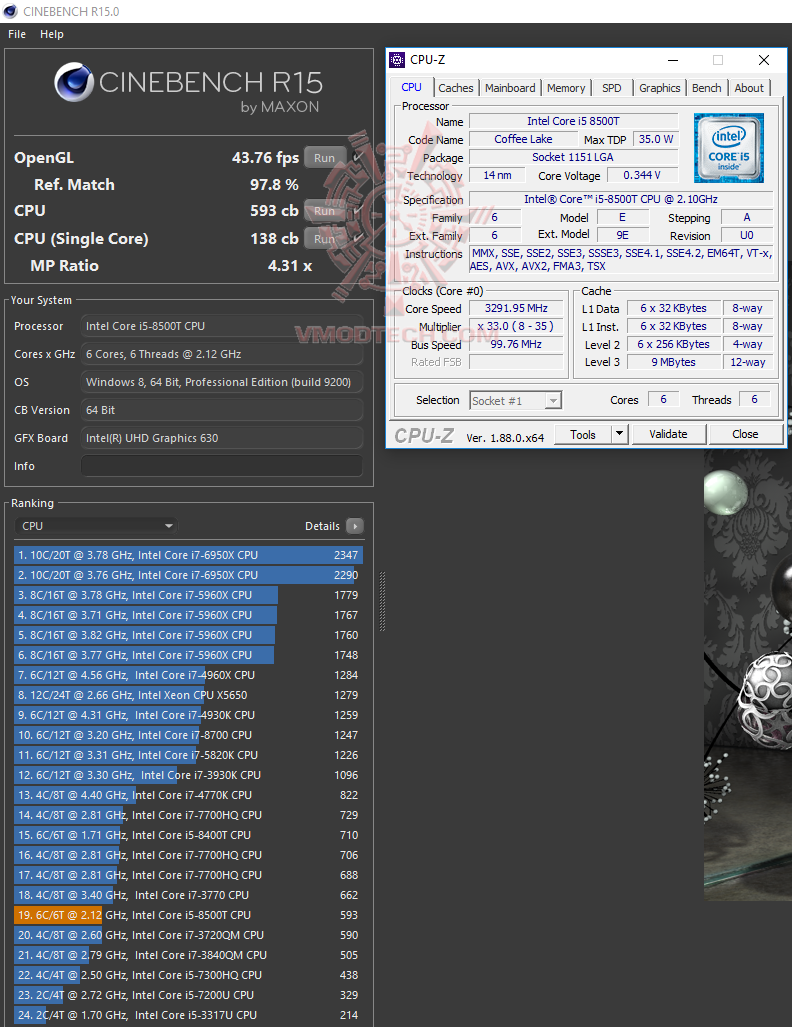Screen dimensions: 792x1027
Task: Select ranking row 1 i7-6950X 2347
Action: (x=188, y=555)
